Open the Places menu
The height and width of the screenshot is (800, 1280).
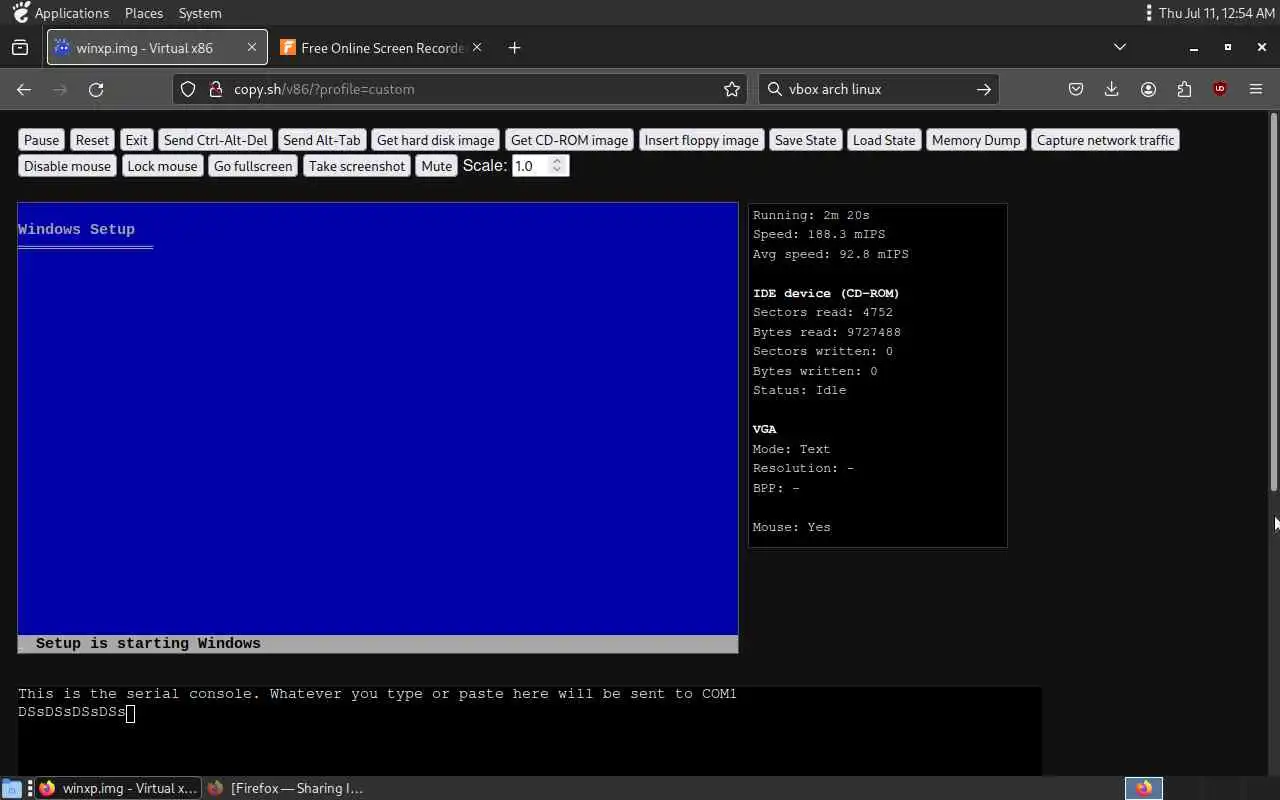point(144,13)
